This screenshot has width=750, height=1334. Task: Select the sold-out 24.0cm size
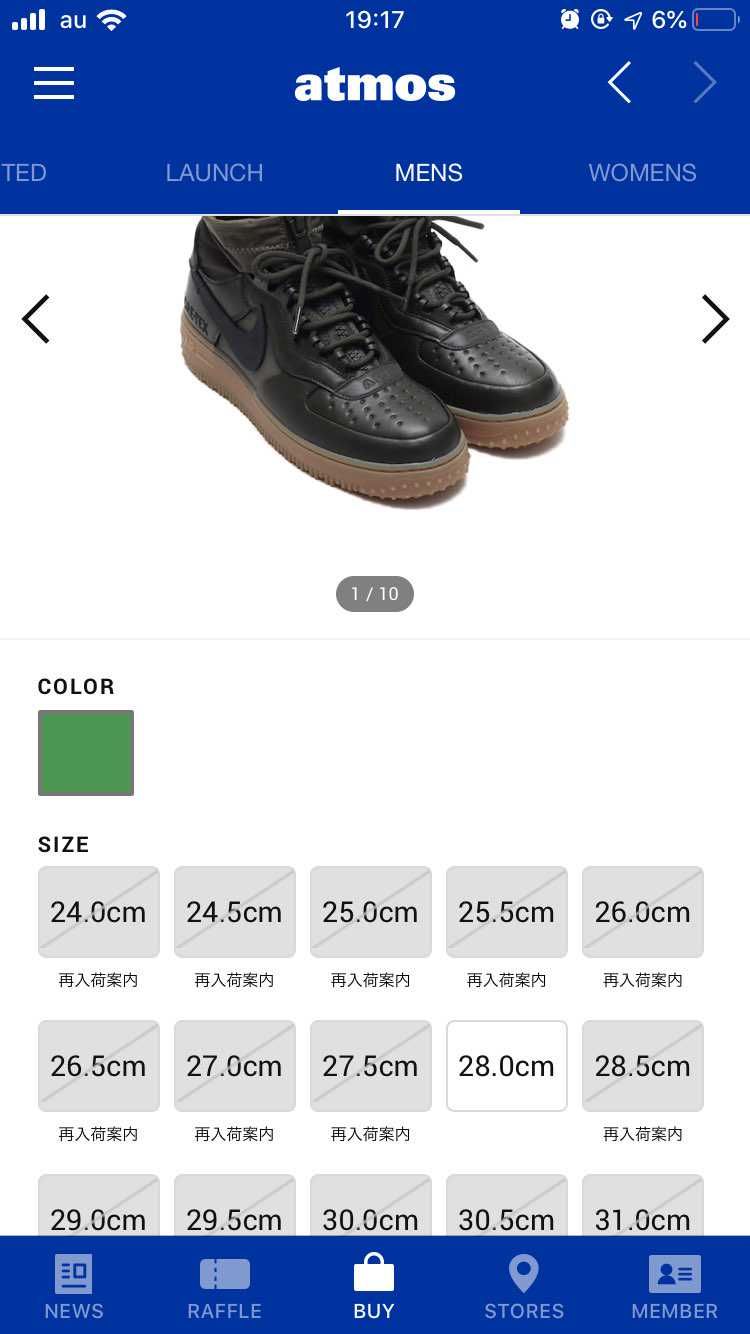99,912
